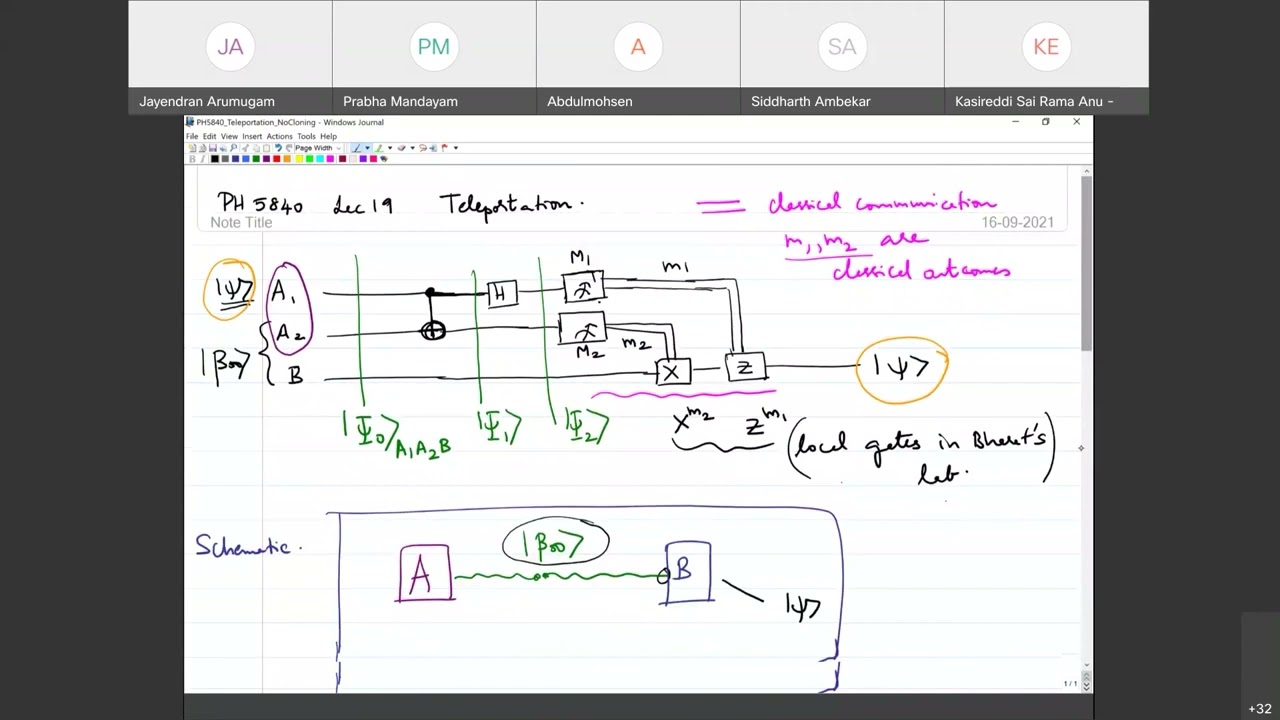Pick the black ink color swatch

215,159
